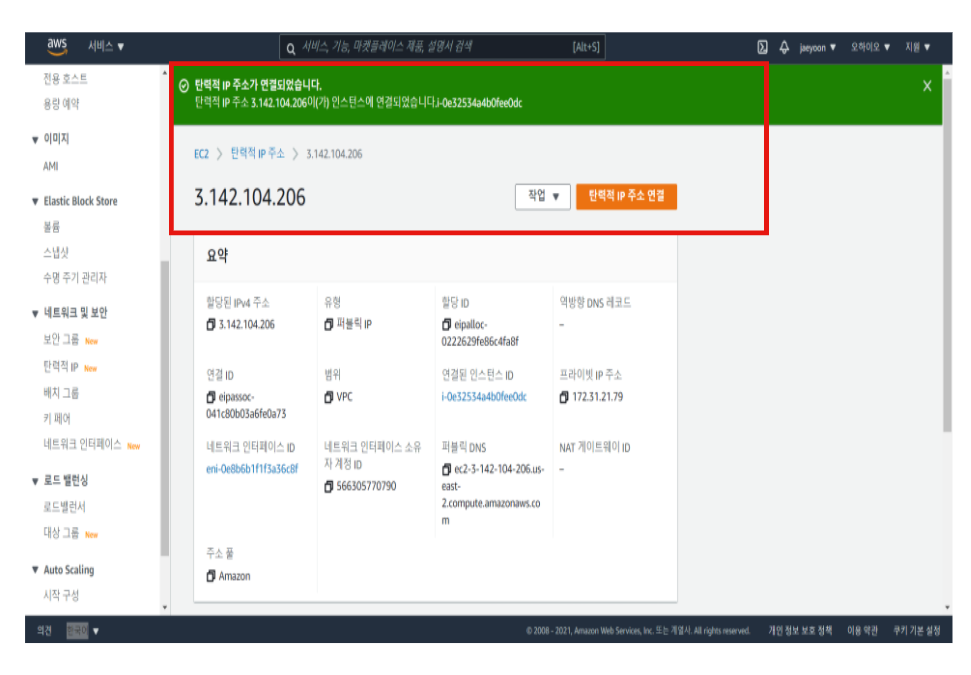Viewport: 971px width, 675px height.
Task: Copy the eipassoc association ID
Action: pos(211,397)
